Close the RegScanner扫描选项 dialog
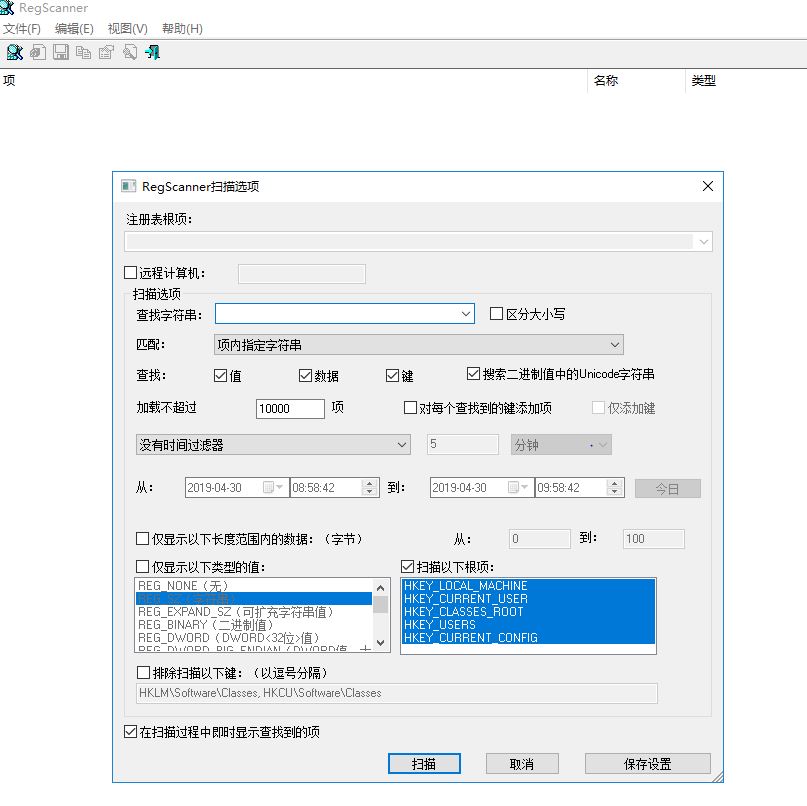Viewport: 807px width, 806px height. tap(708, 187)
